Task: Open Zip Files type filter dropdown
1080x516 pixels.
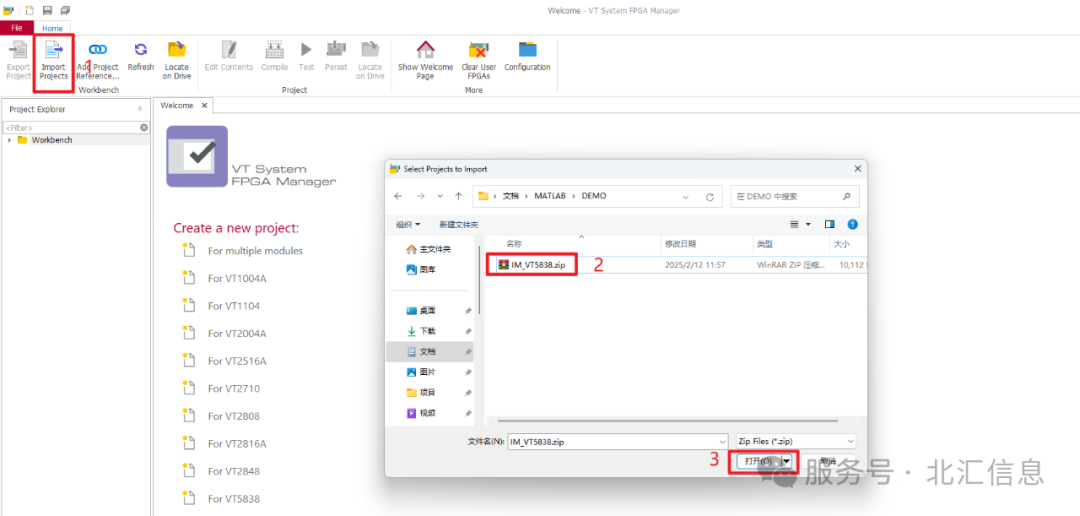Action: click(x=850, y=441)
